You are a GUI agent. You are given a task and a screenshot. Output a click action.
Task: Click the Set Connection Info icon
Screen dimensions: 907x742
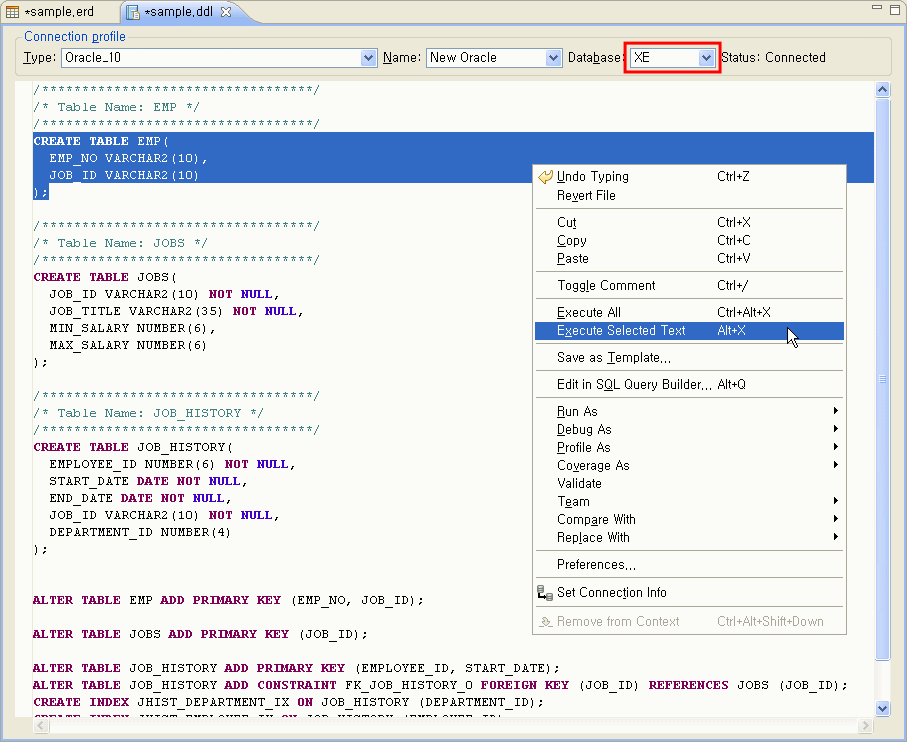pyautogui.click(x=545, y=593)
